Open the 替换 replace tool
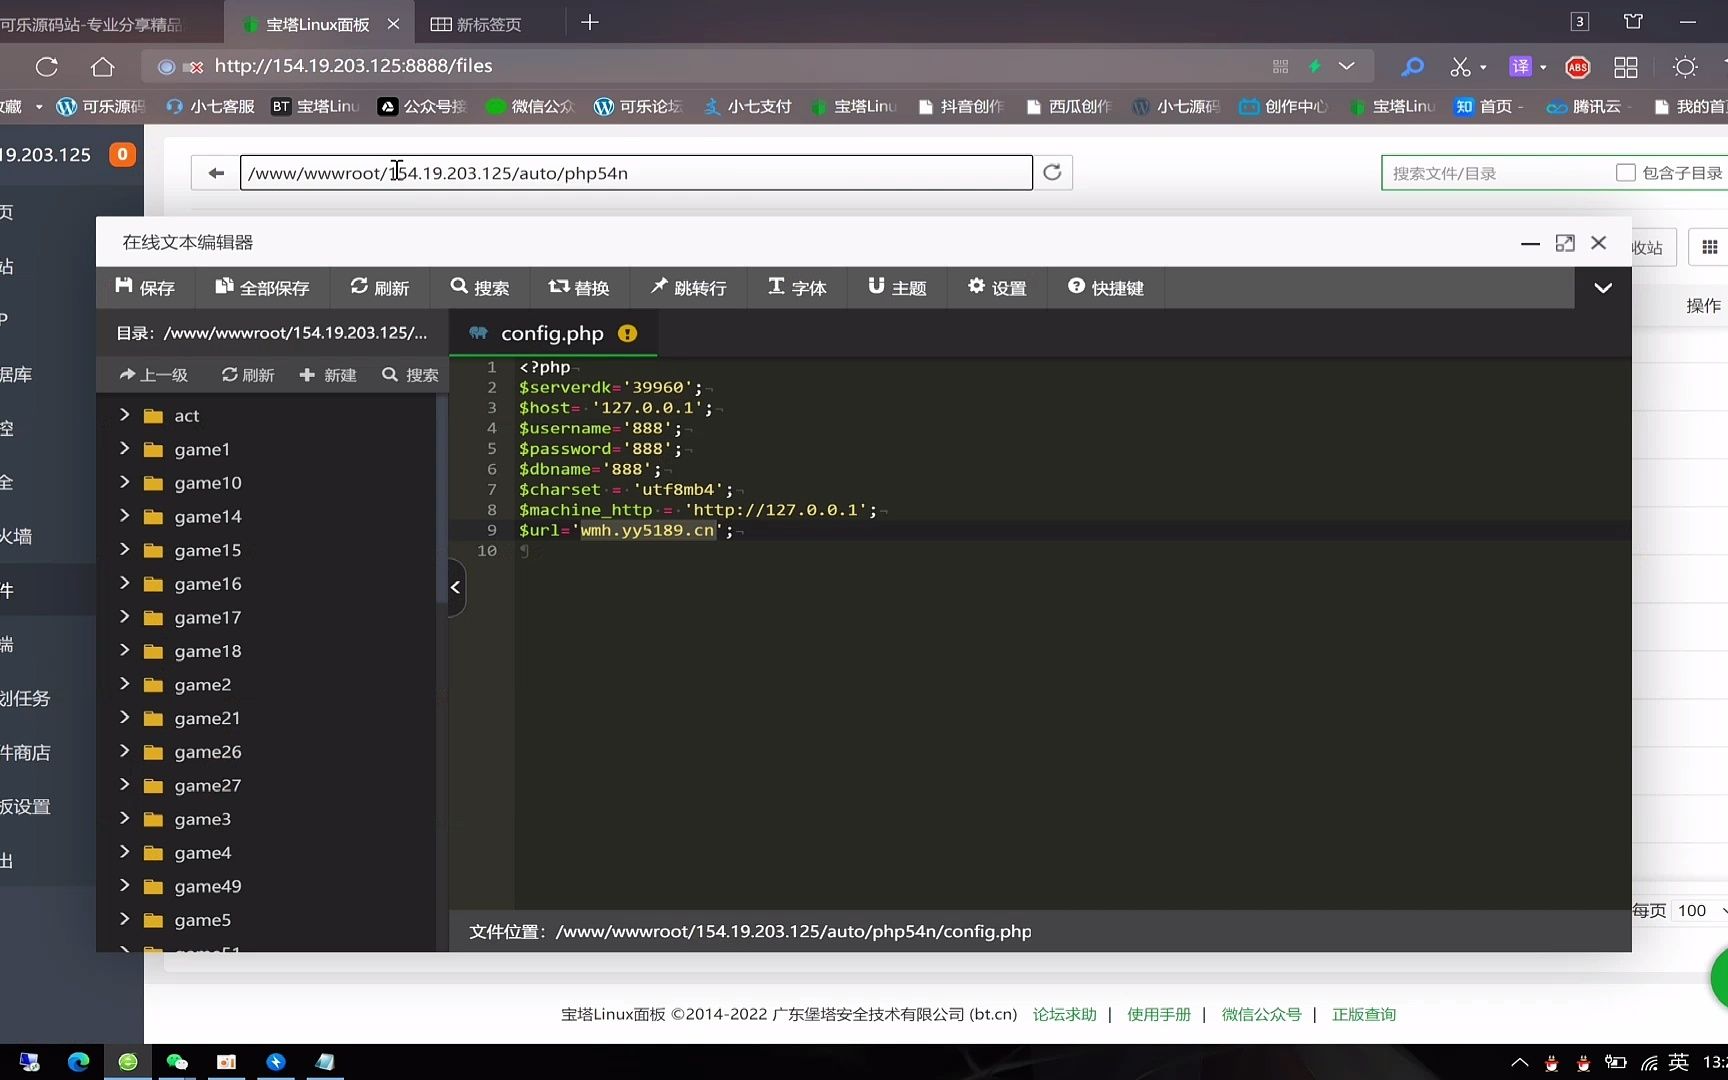 tap(579, 288)
